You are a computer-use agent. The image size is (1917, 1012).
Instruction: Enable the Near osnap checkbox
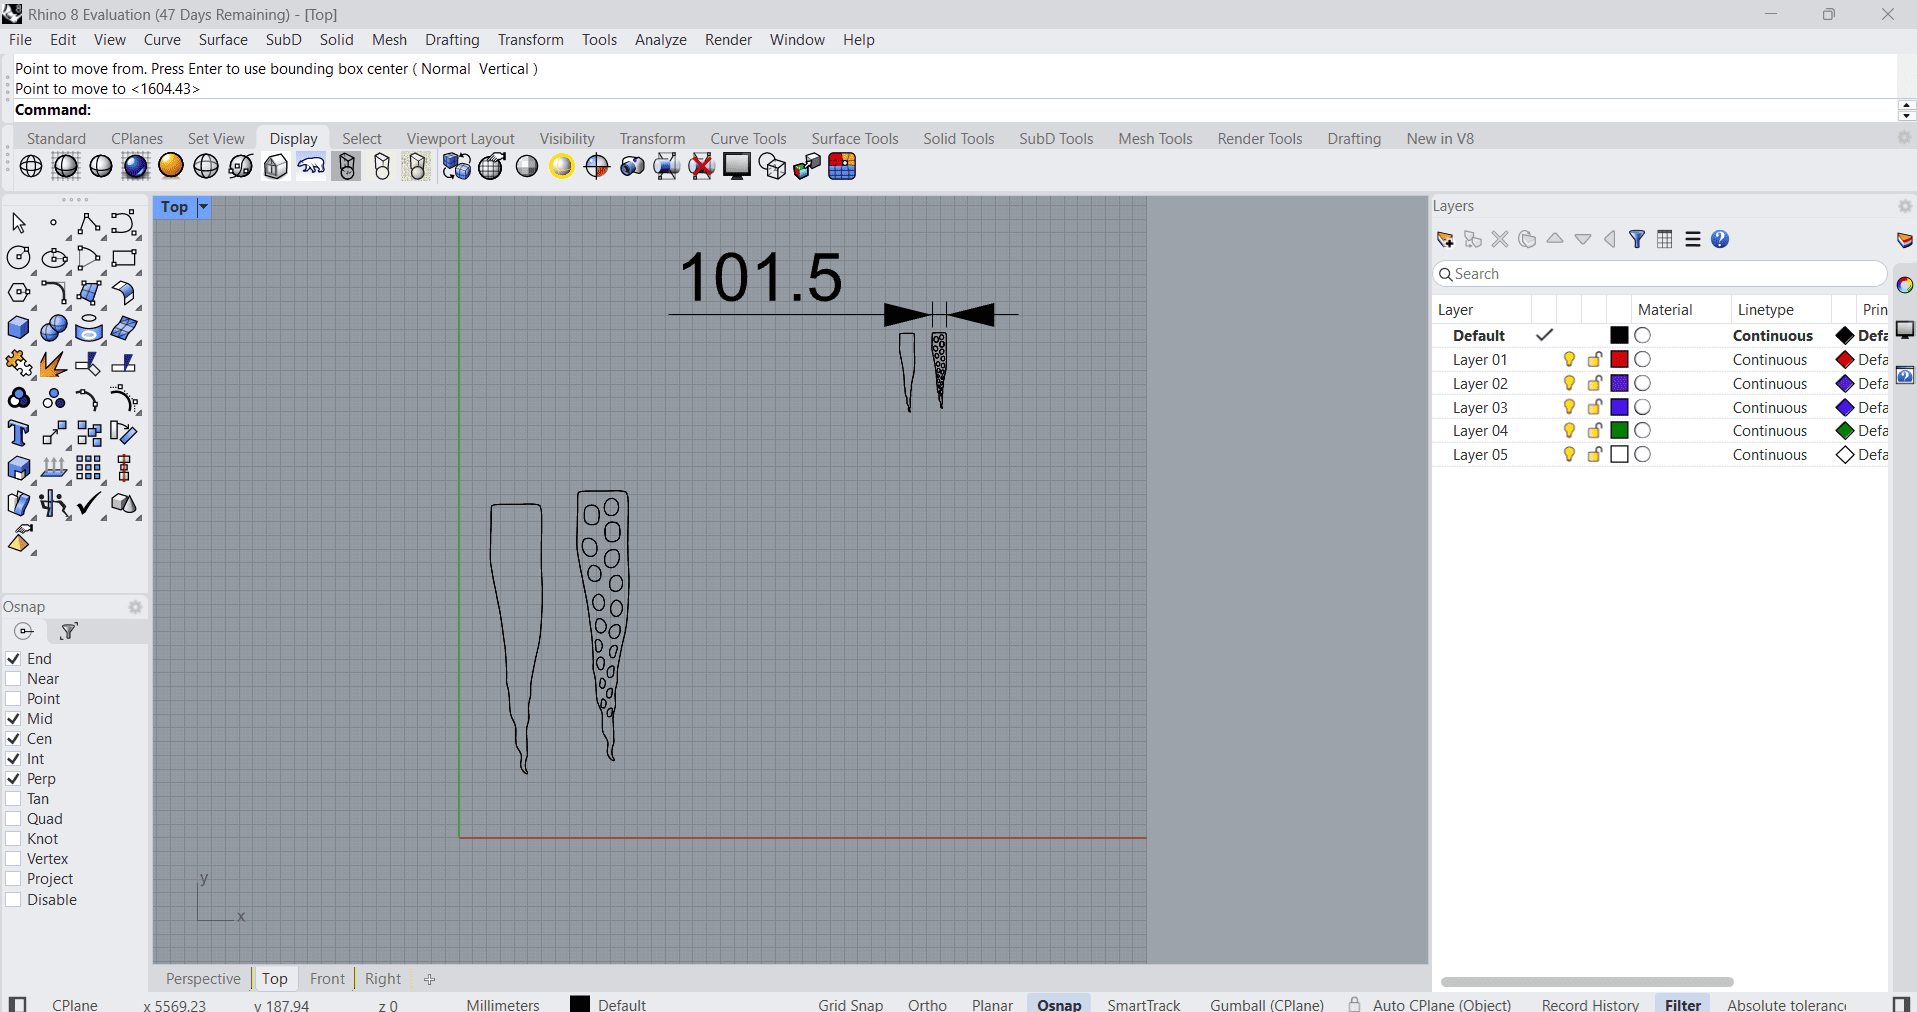point(14,679)
